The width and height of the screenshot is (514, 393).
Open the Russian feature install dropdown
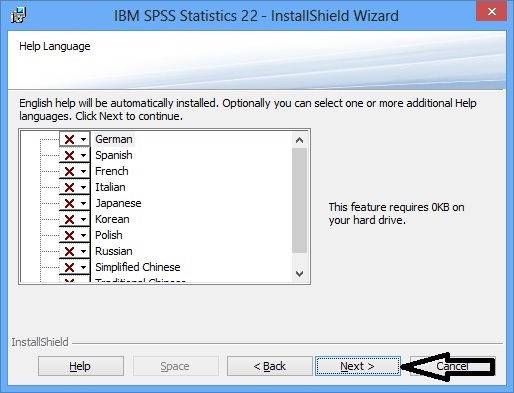[75, 251]
